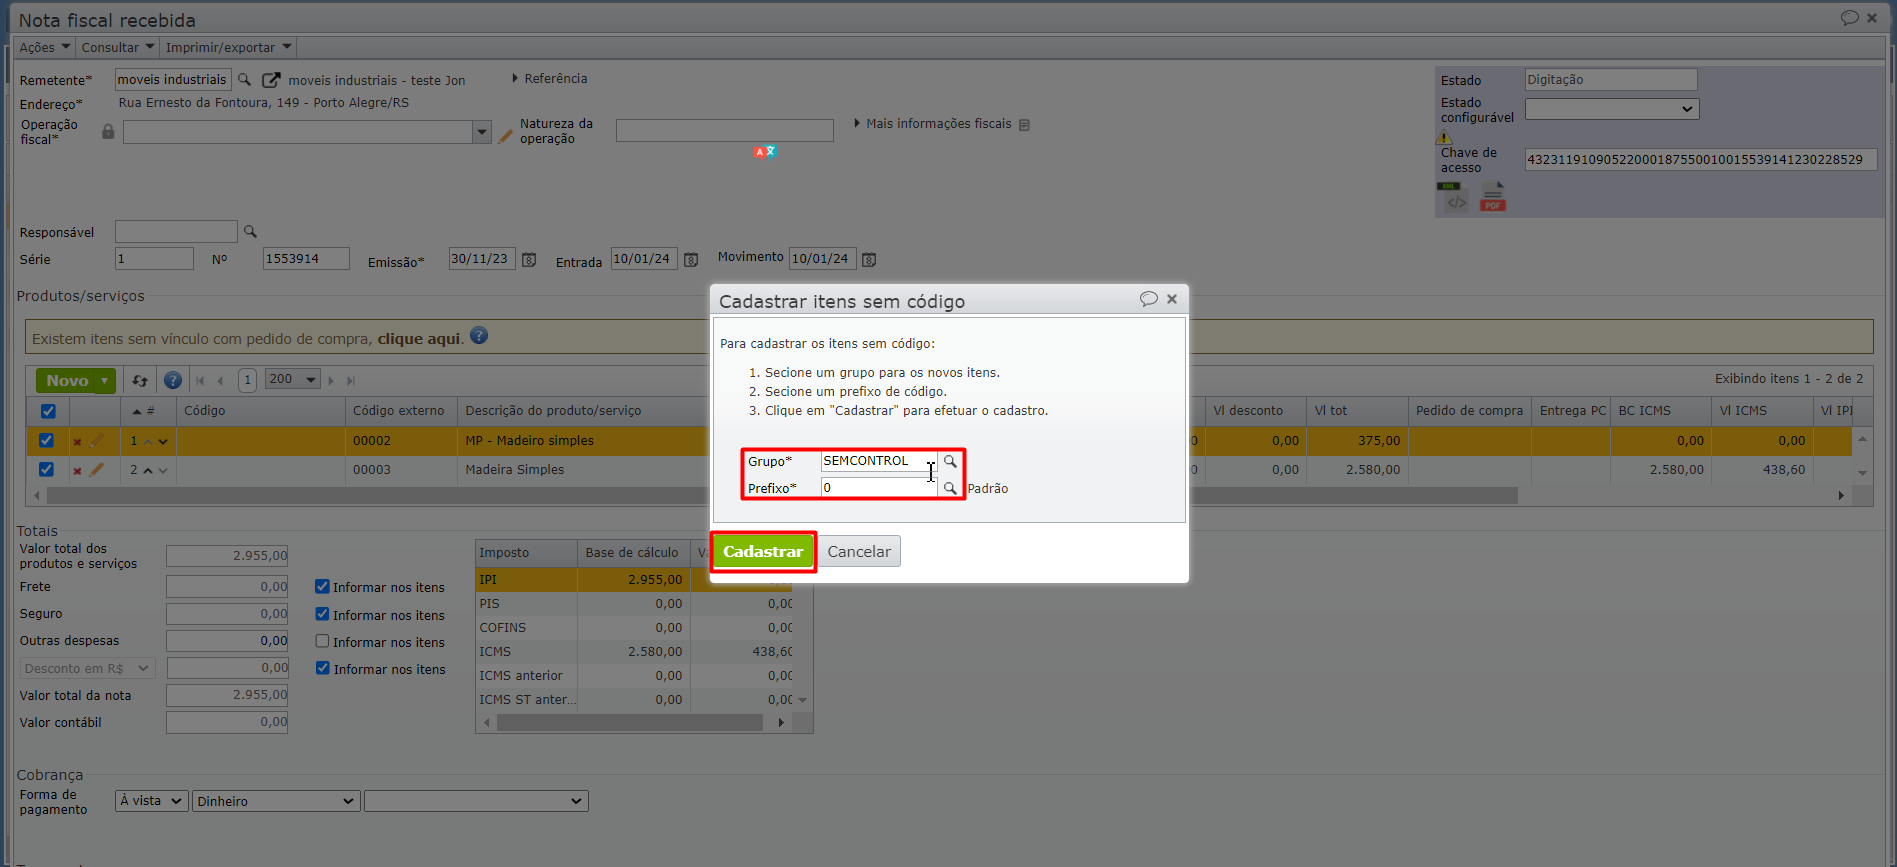
Task: Jump to the last page of items
Action: 350,380
